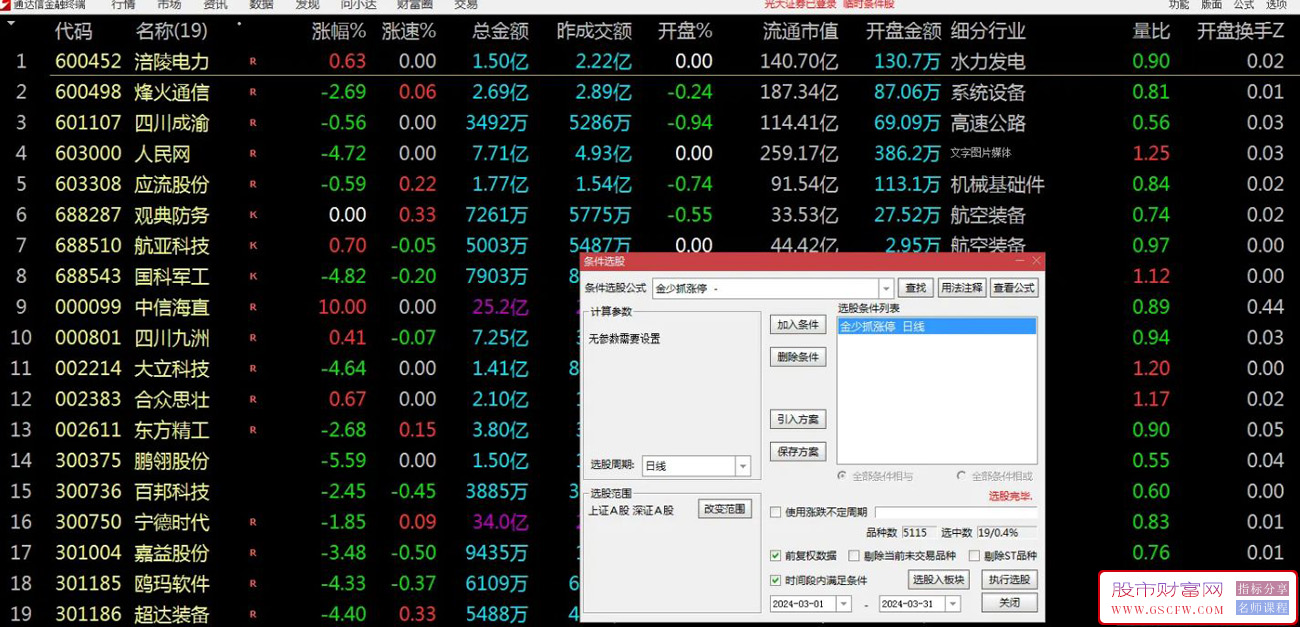Click the 2024-03-01 start date field

(803, 604)
